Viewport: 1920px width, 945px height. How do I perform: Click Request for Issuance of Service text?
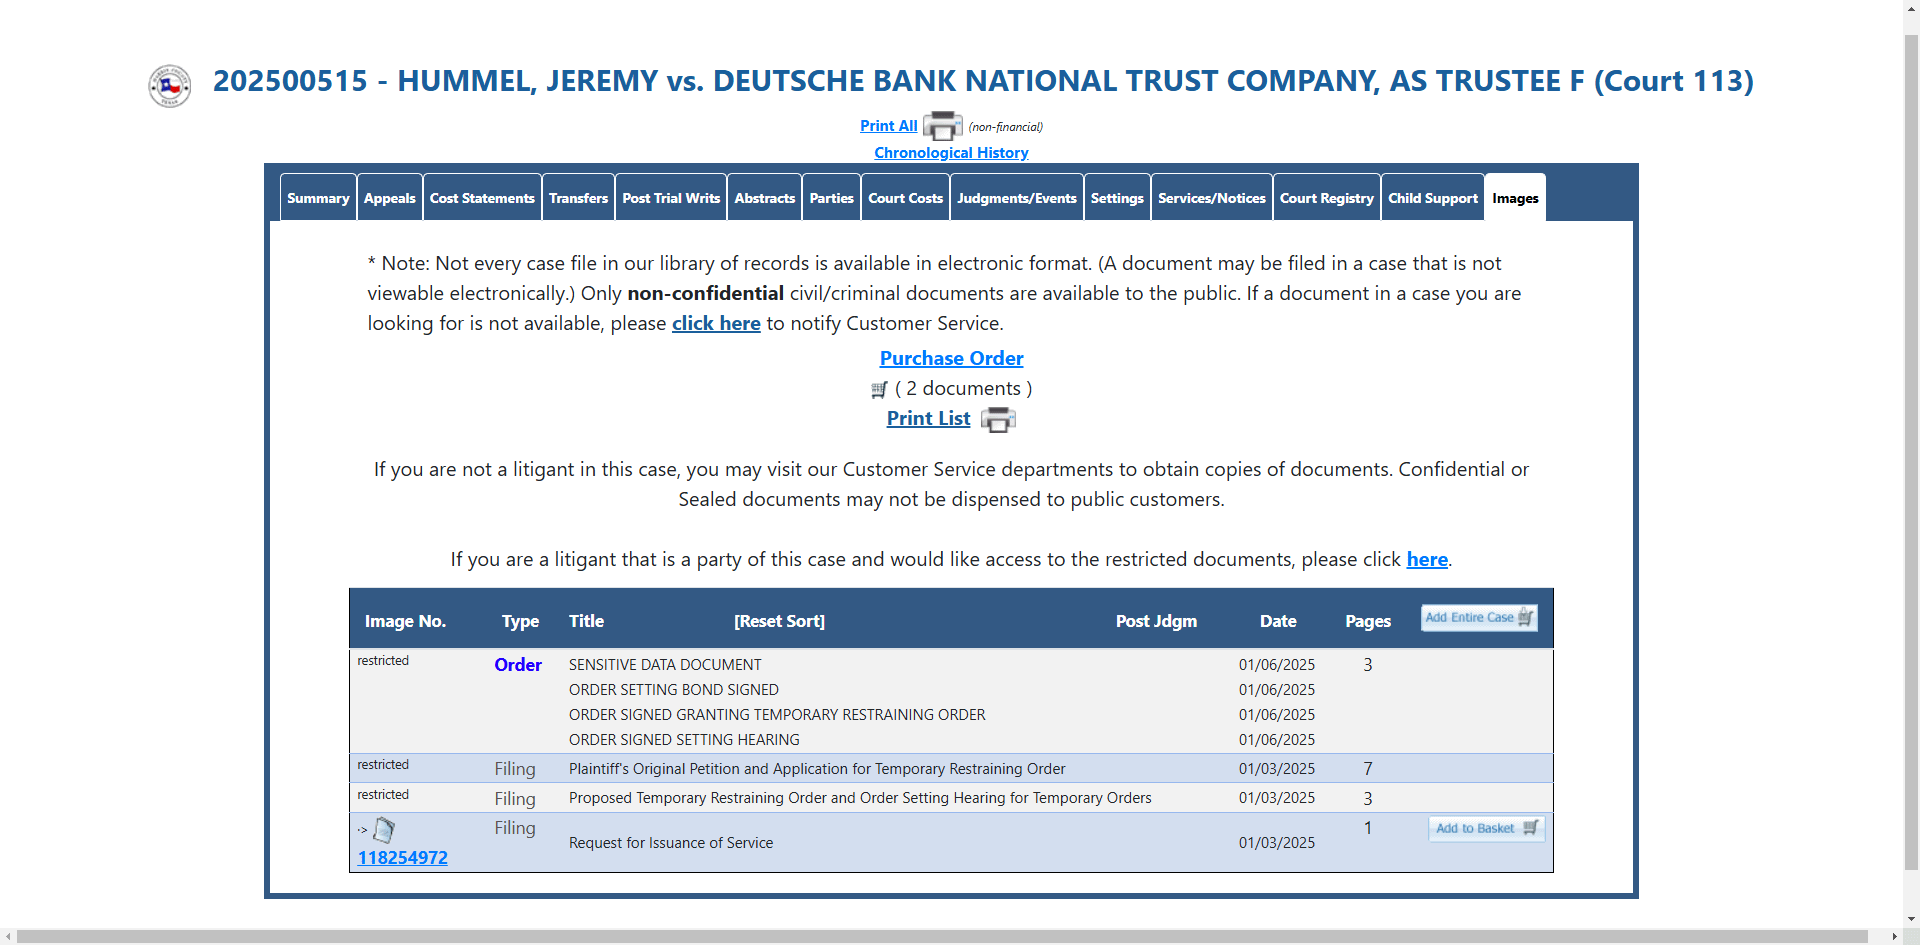pos(671,843)
